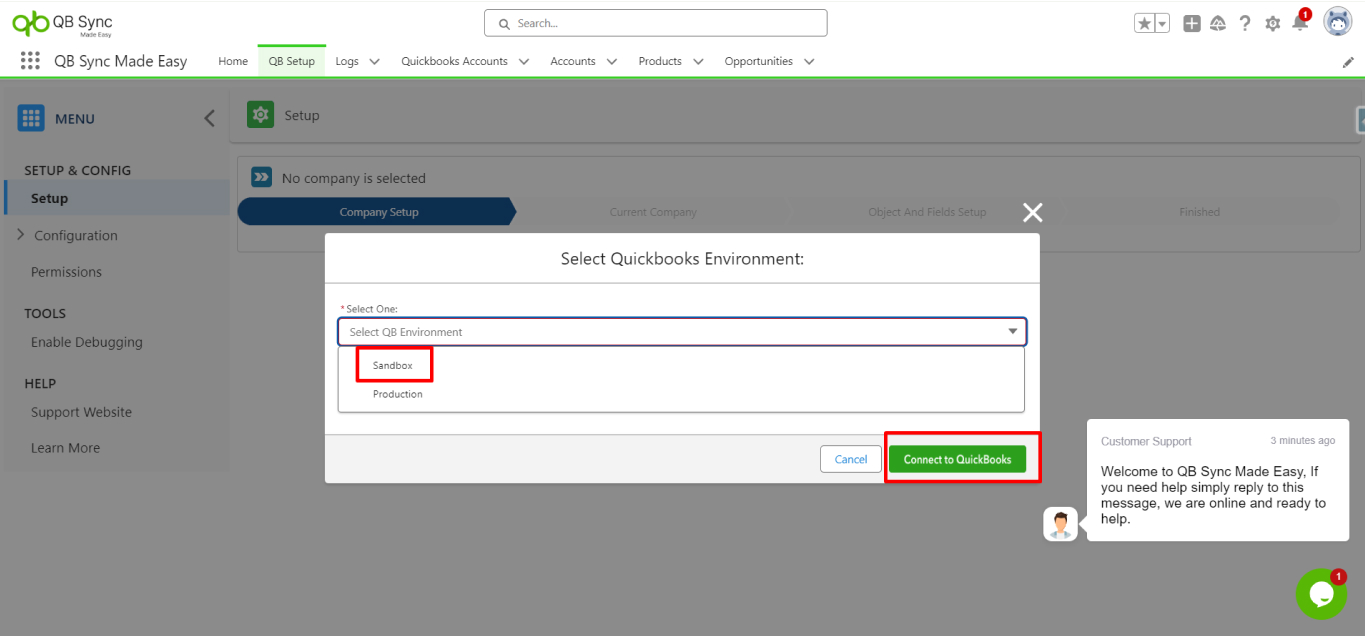Image resolution: width=1365 pixels, height=637 pixels.
Task: Click the Connect to QuickBooks button
Action: tap(957, 459)
